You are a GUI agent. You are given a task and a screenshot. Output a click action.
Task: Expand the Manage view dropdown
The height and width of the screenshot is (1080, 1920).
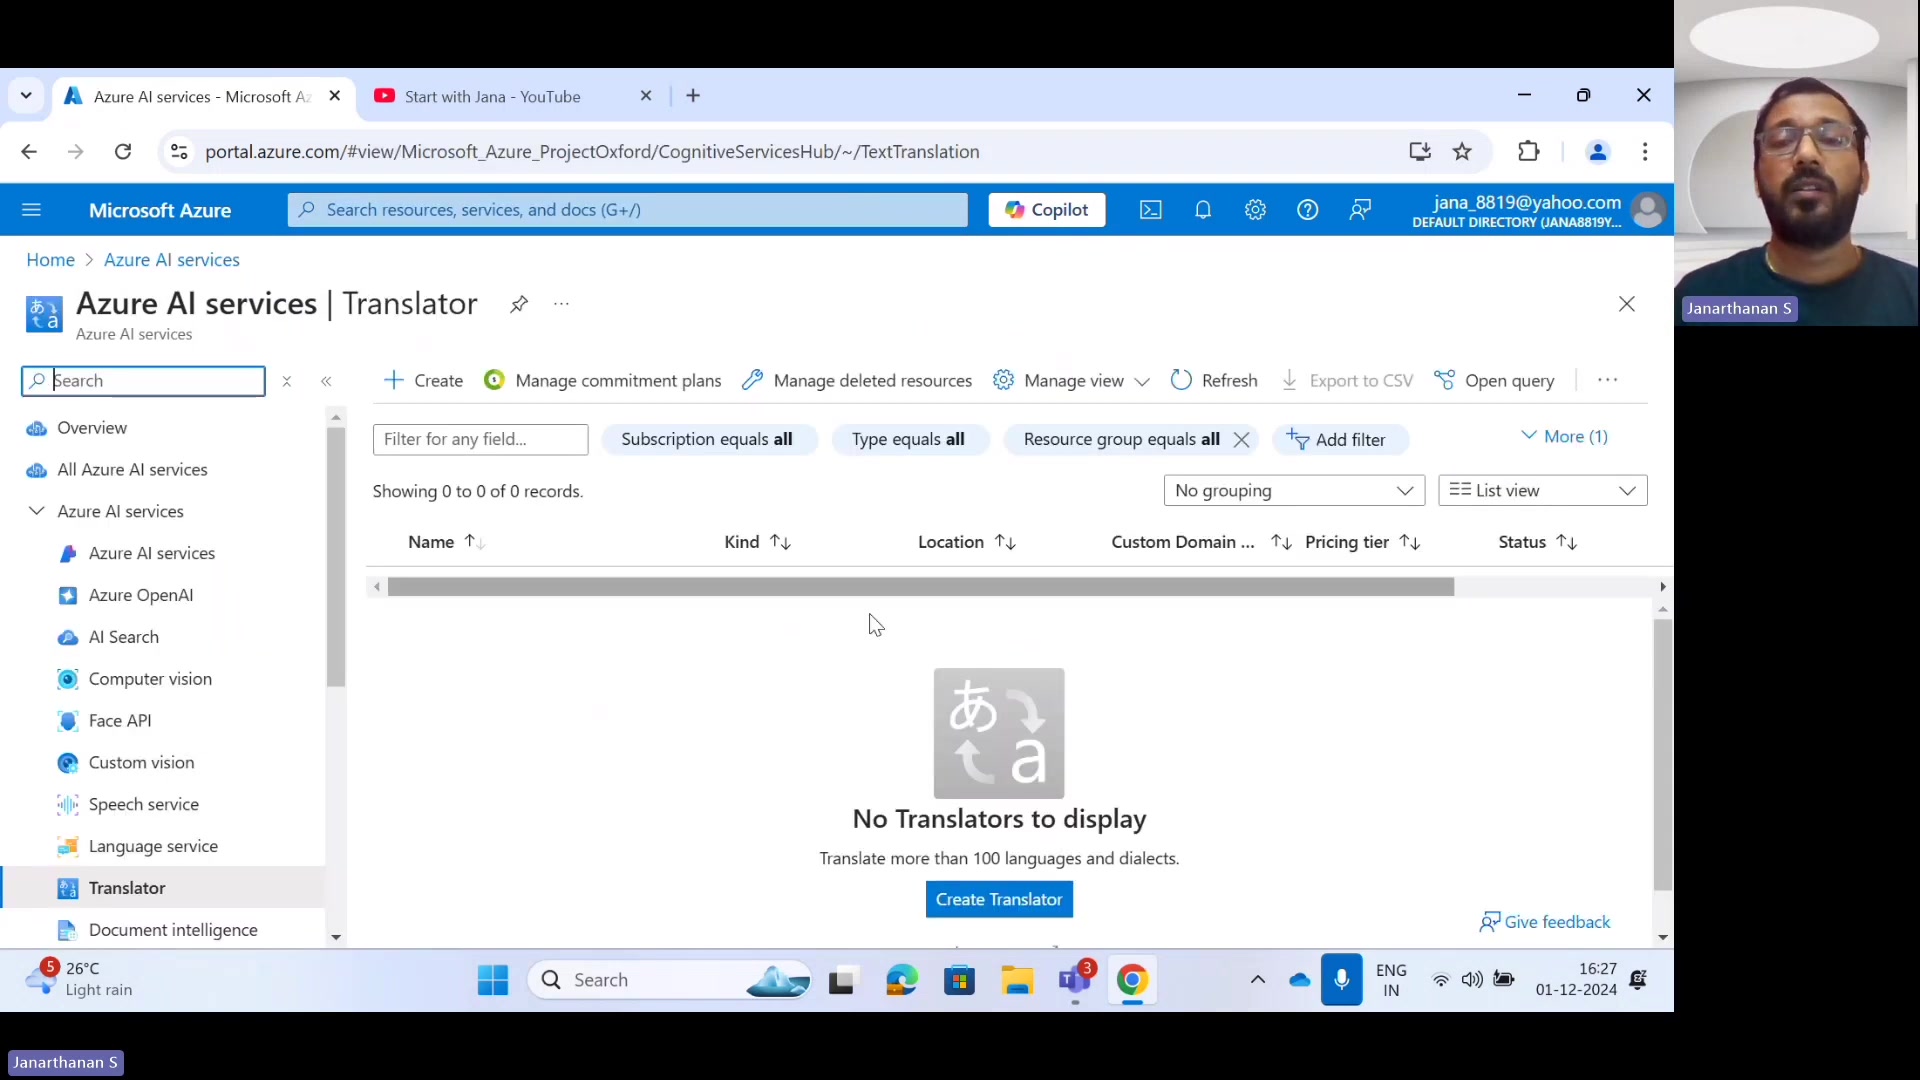pos(1142,381)
